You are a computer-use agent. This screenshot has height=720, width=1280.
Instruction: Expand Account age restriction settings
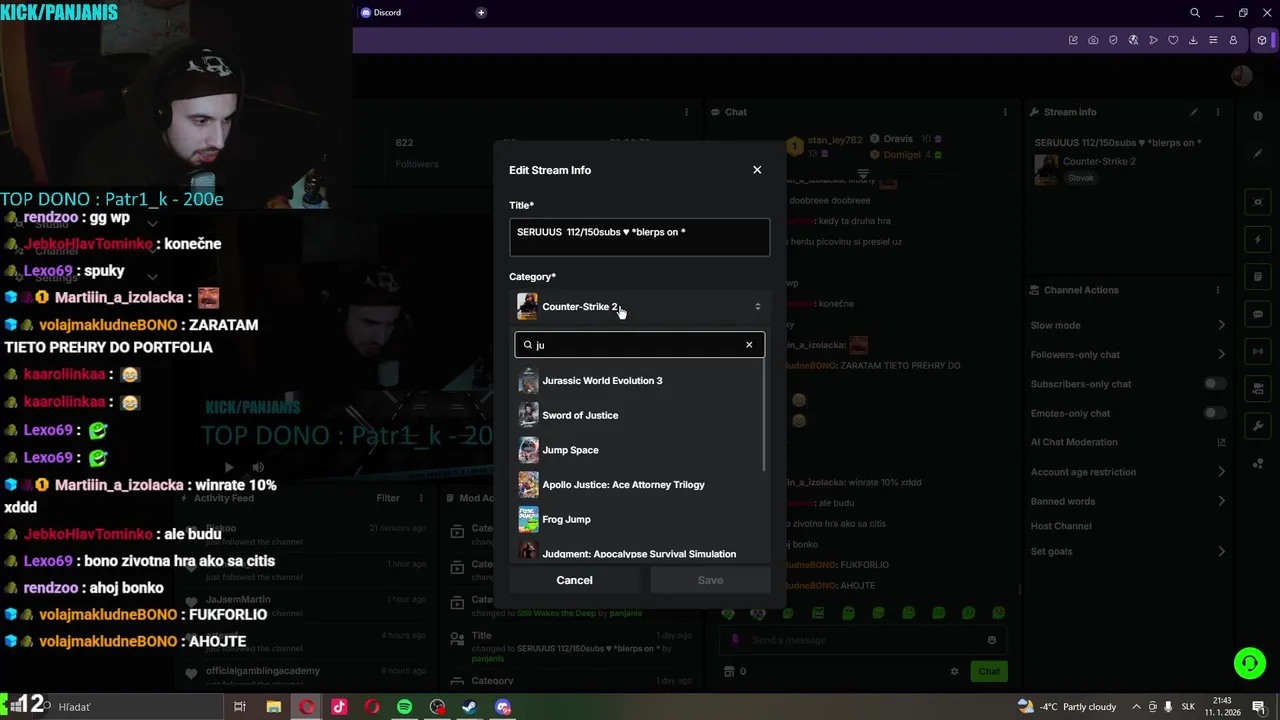(x=1128, y=472)
